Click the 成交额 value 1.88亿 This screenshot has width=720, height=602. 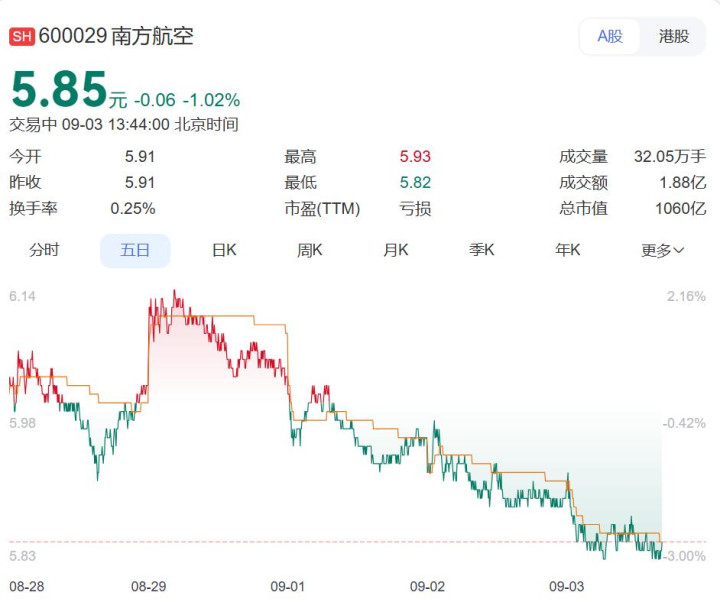pos(683,182)
